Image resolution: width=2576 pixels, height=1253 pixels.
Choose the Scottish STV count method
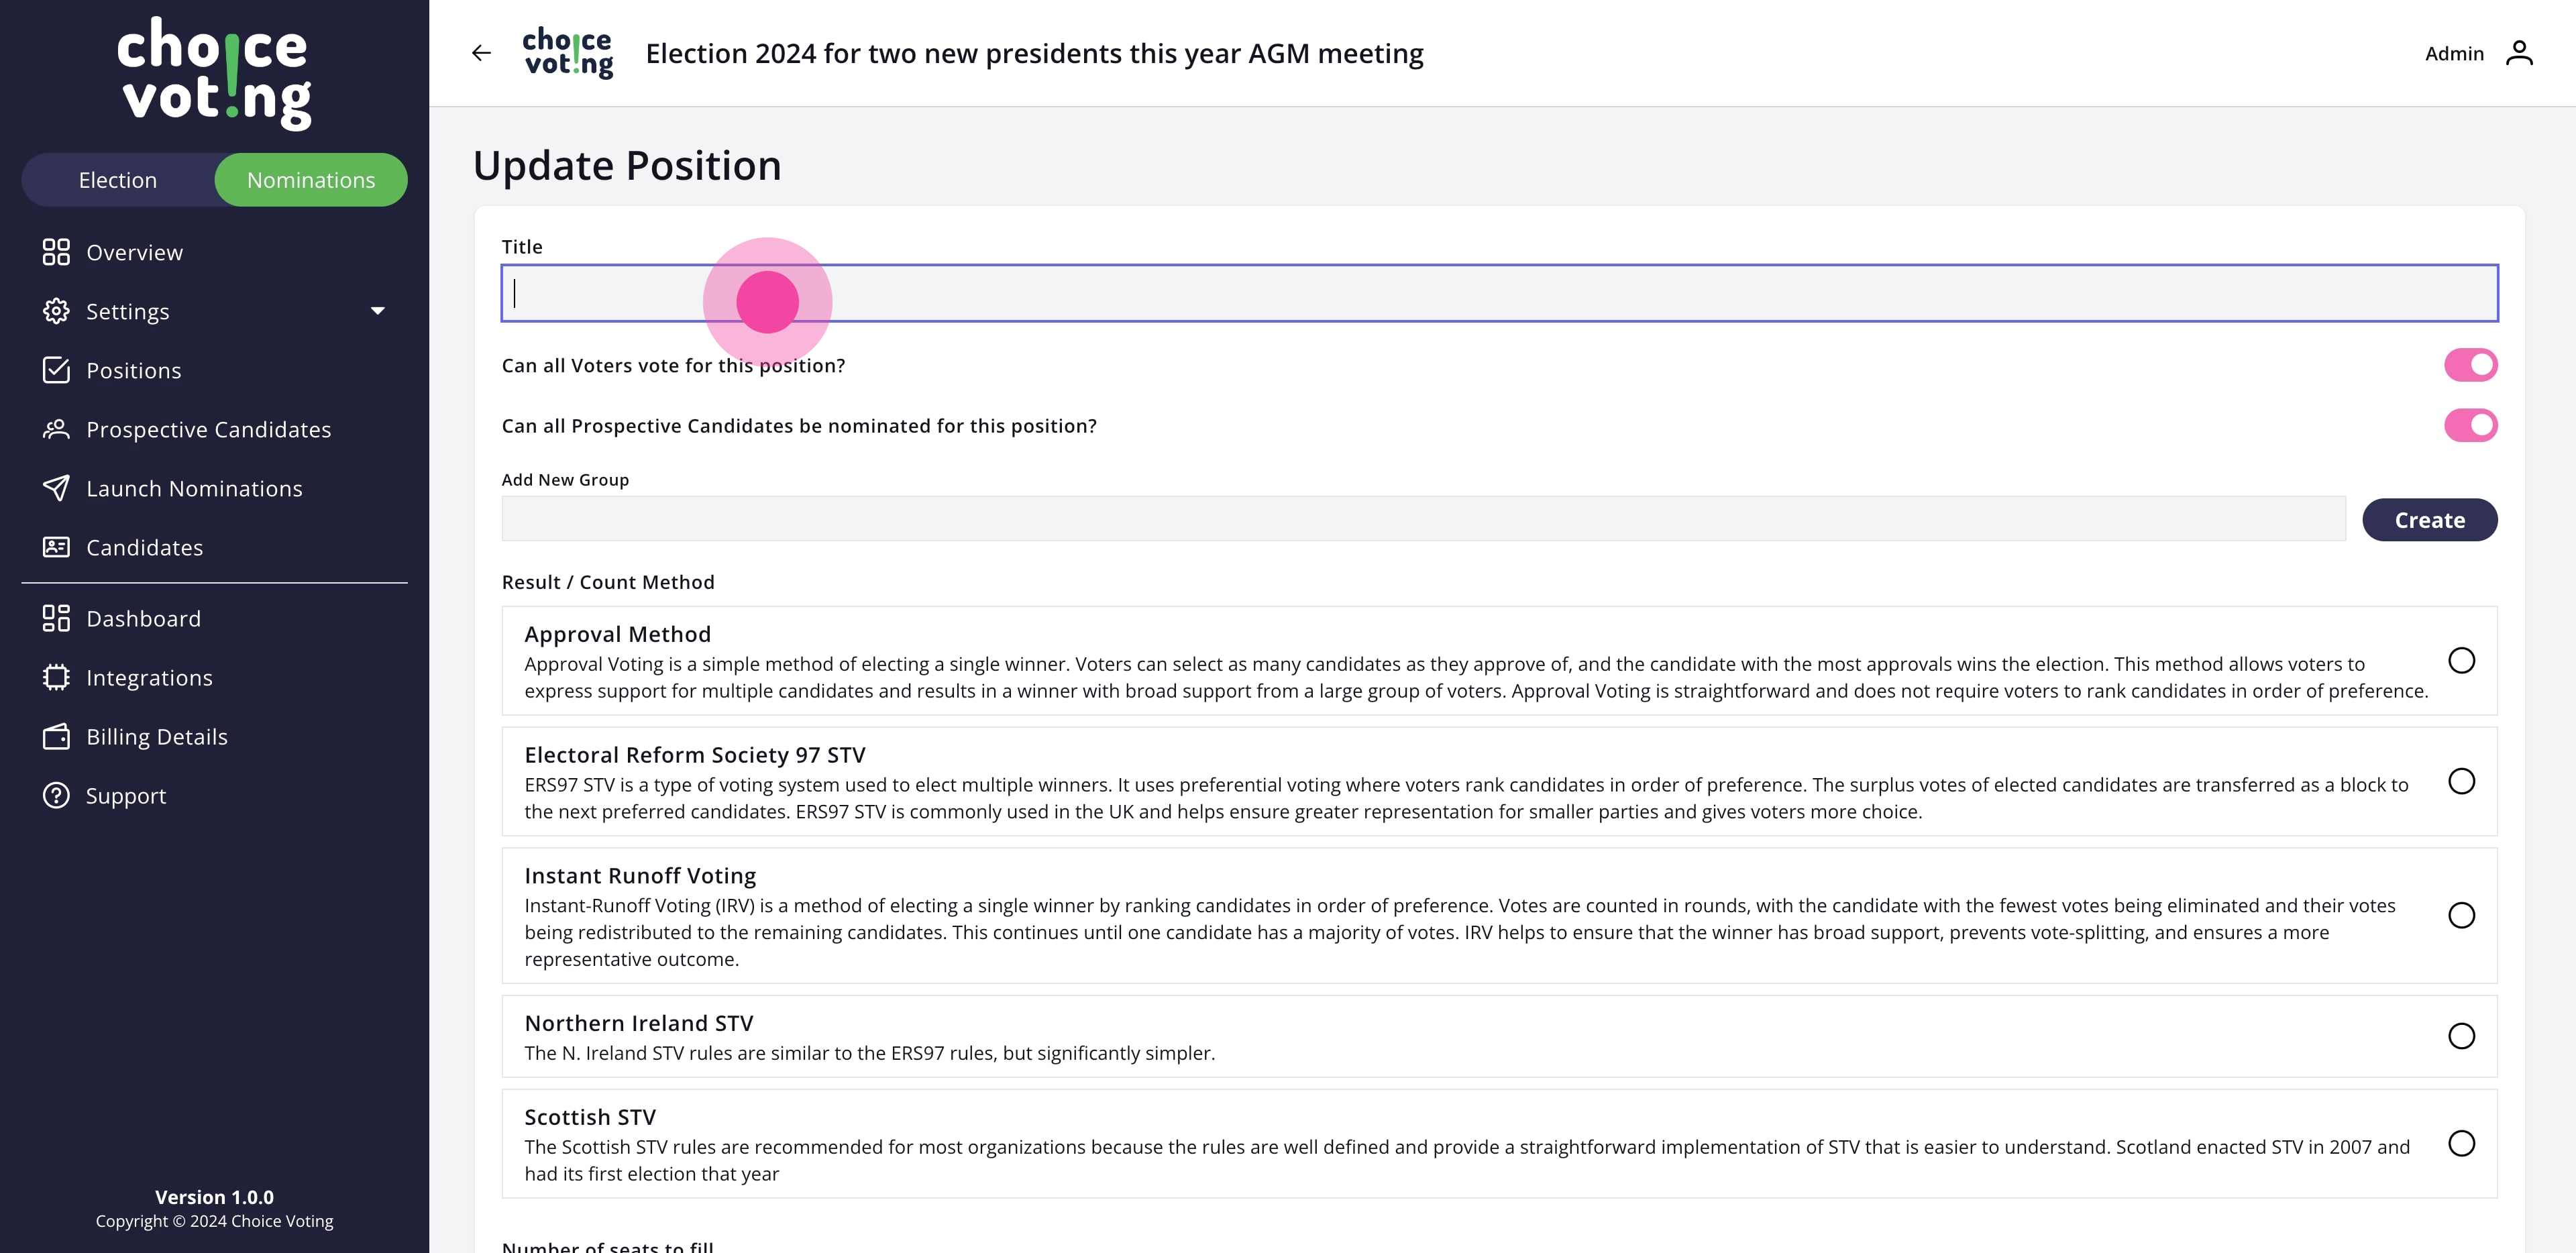(2461, 1143)
